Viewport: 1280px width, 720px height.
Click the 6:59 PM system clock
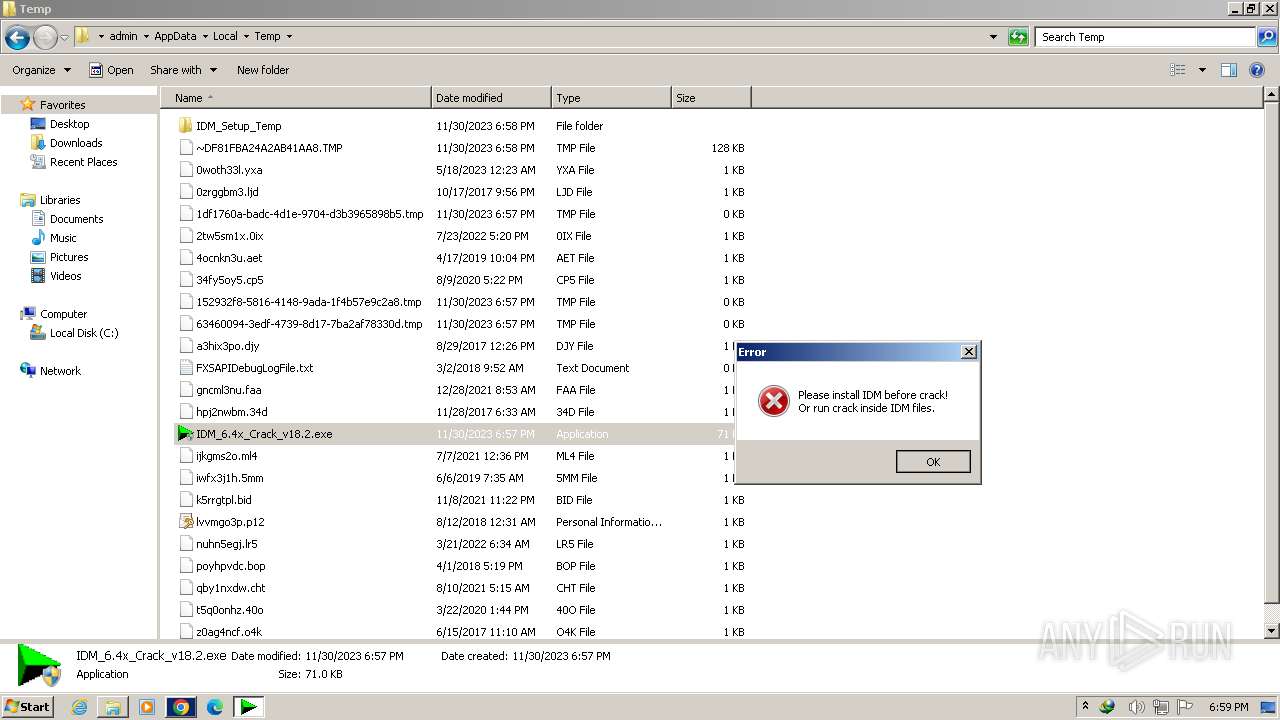(1228, 707)
